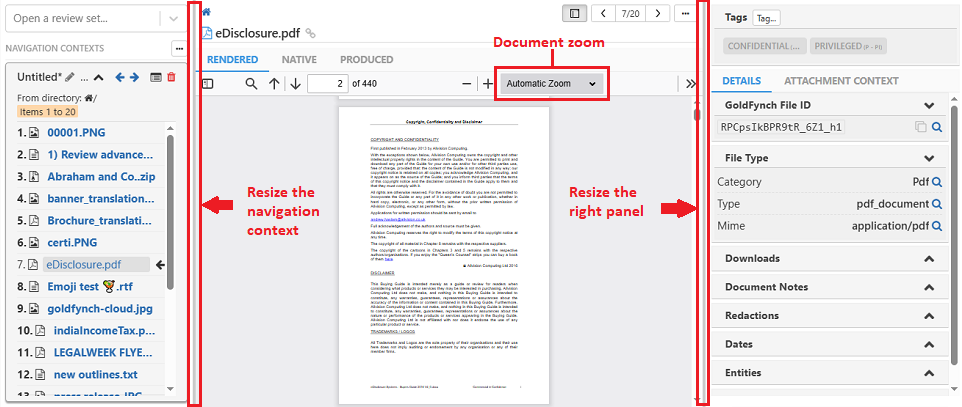
Task: Search by Mime application/pdf magnifier
Action: [937, 226]
